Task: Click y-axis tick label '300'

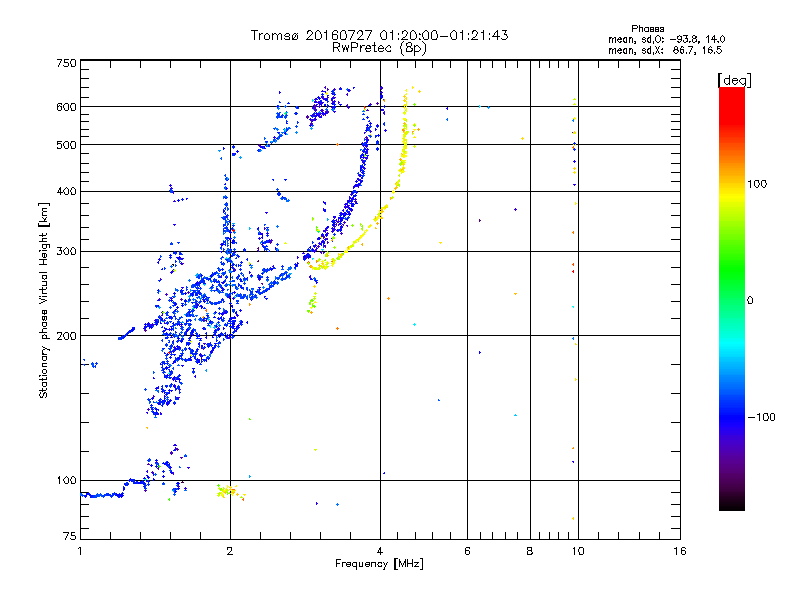Action: (x=66, y=252)
